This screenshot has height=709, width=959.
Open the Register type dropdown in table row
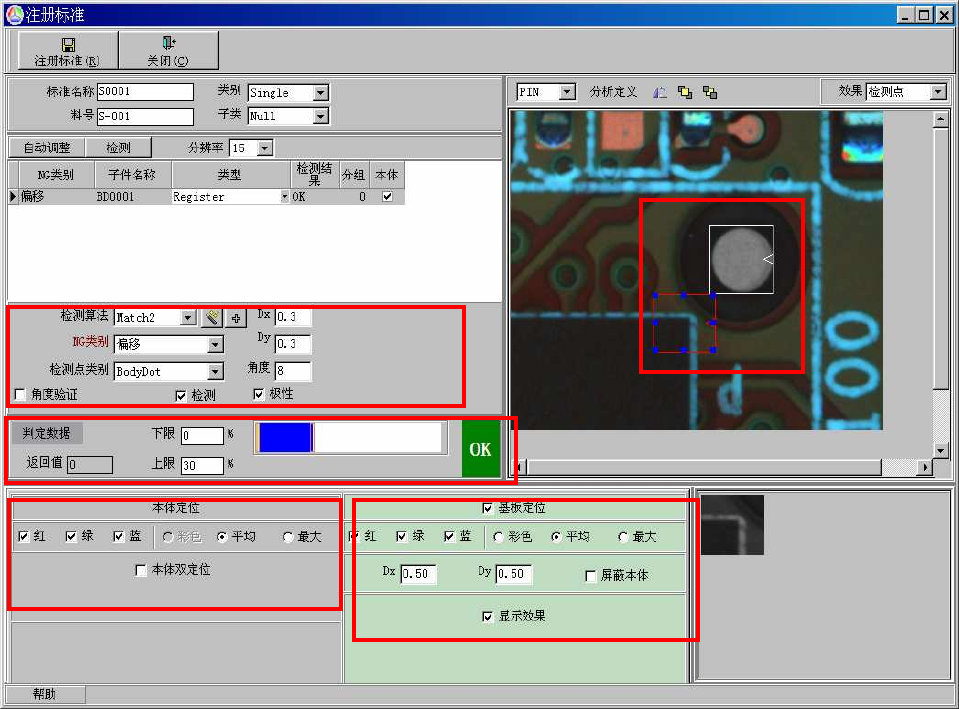click(x=284, y=197)
